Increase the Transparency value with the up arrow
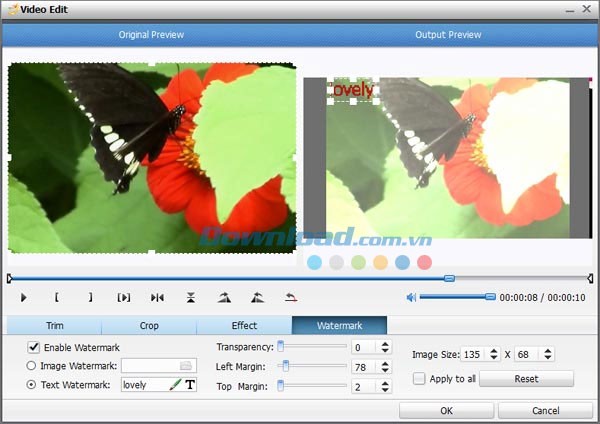 tap(386, 344)
